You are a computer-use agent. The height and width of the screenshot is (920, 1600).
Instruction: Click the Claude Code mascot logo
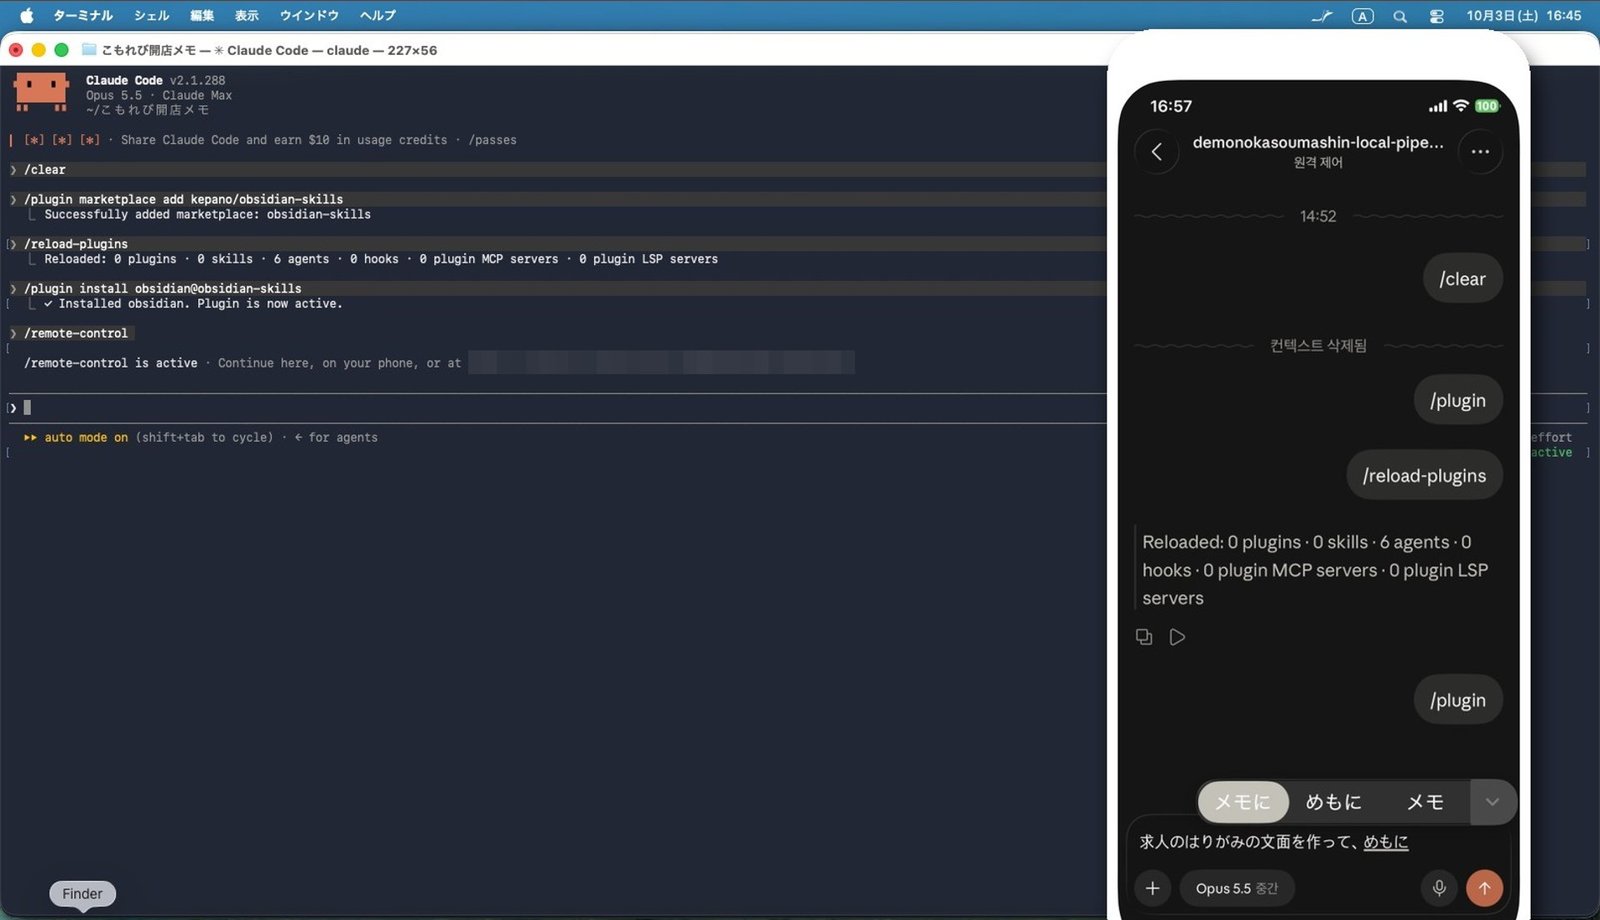41,92
